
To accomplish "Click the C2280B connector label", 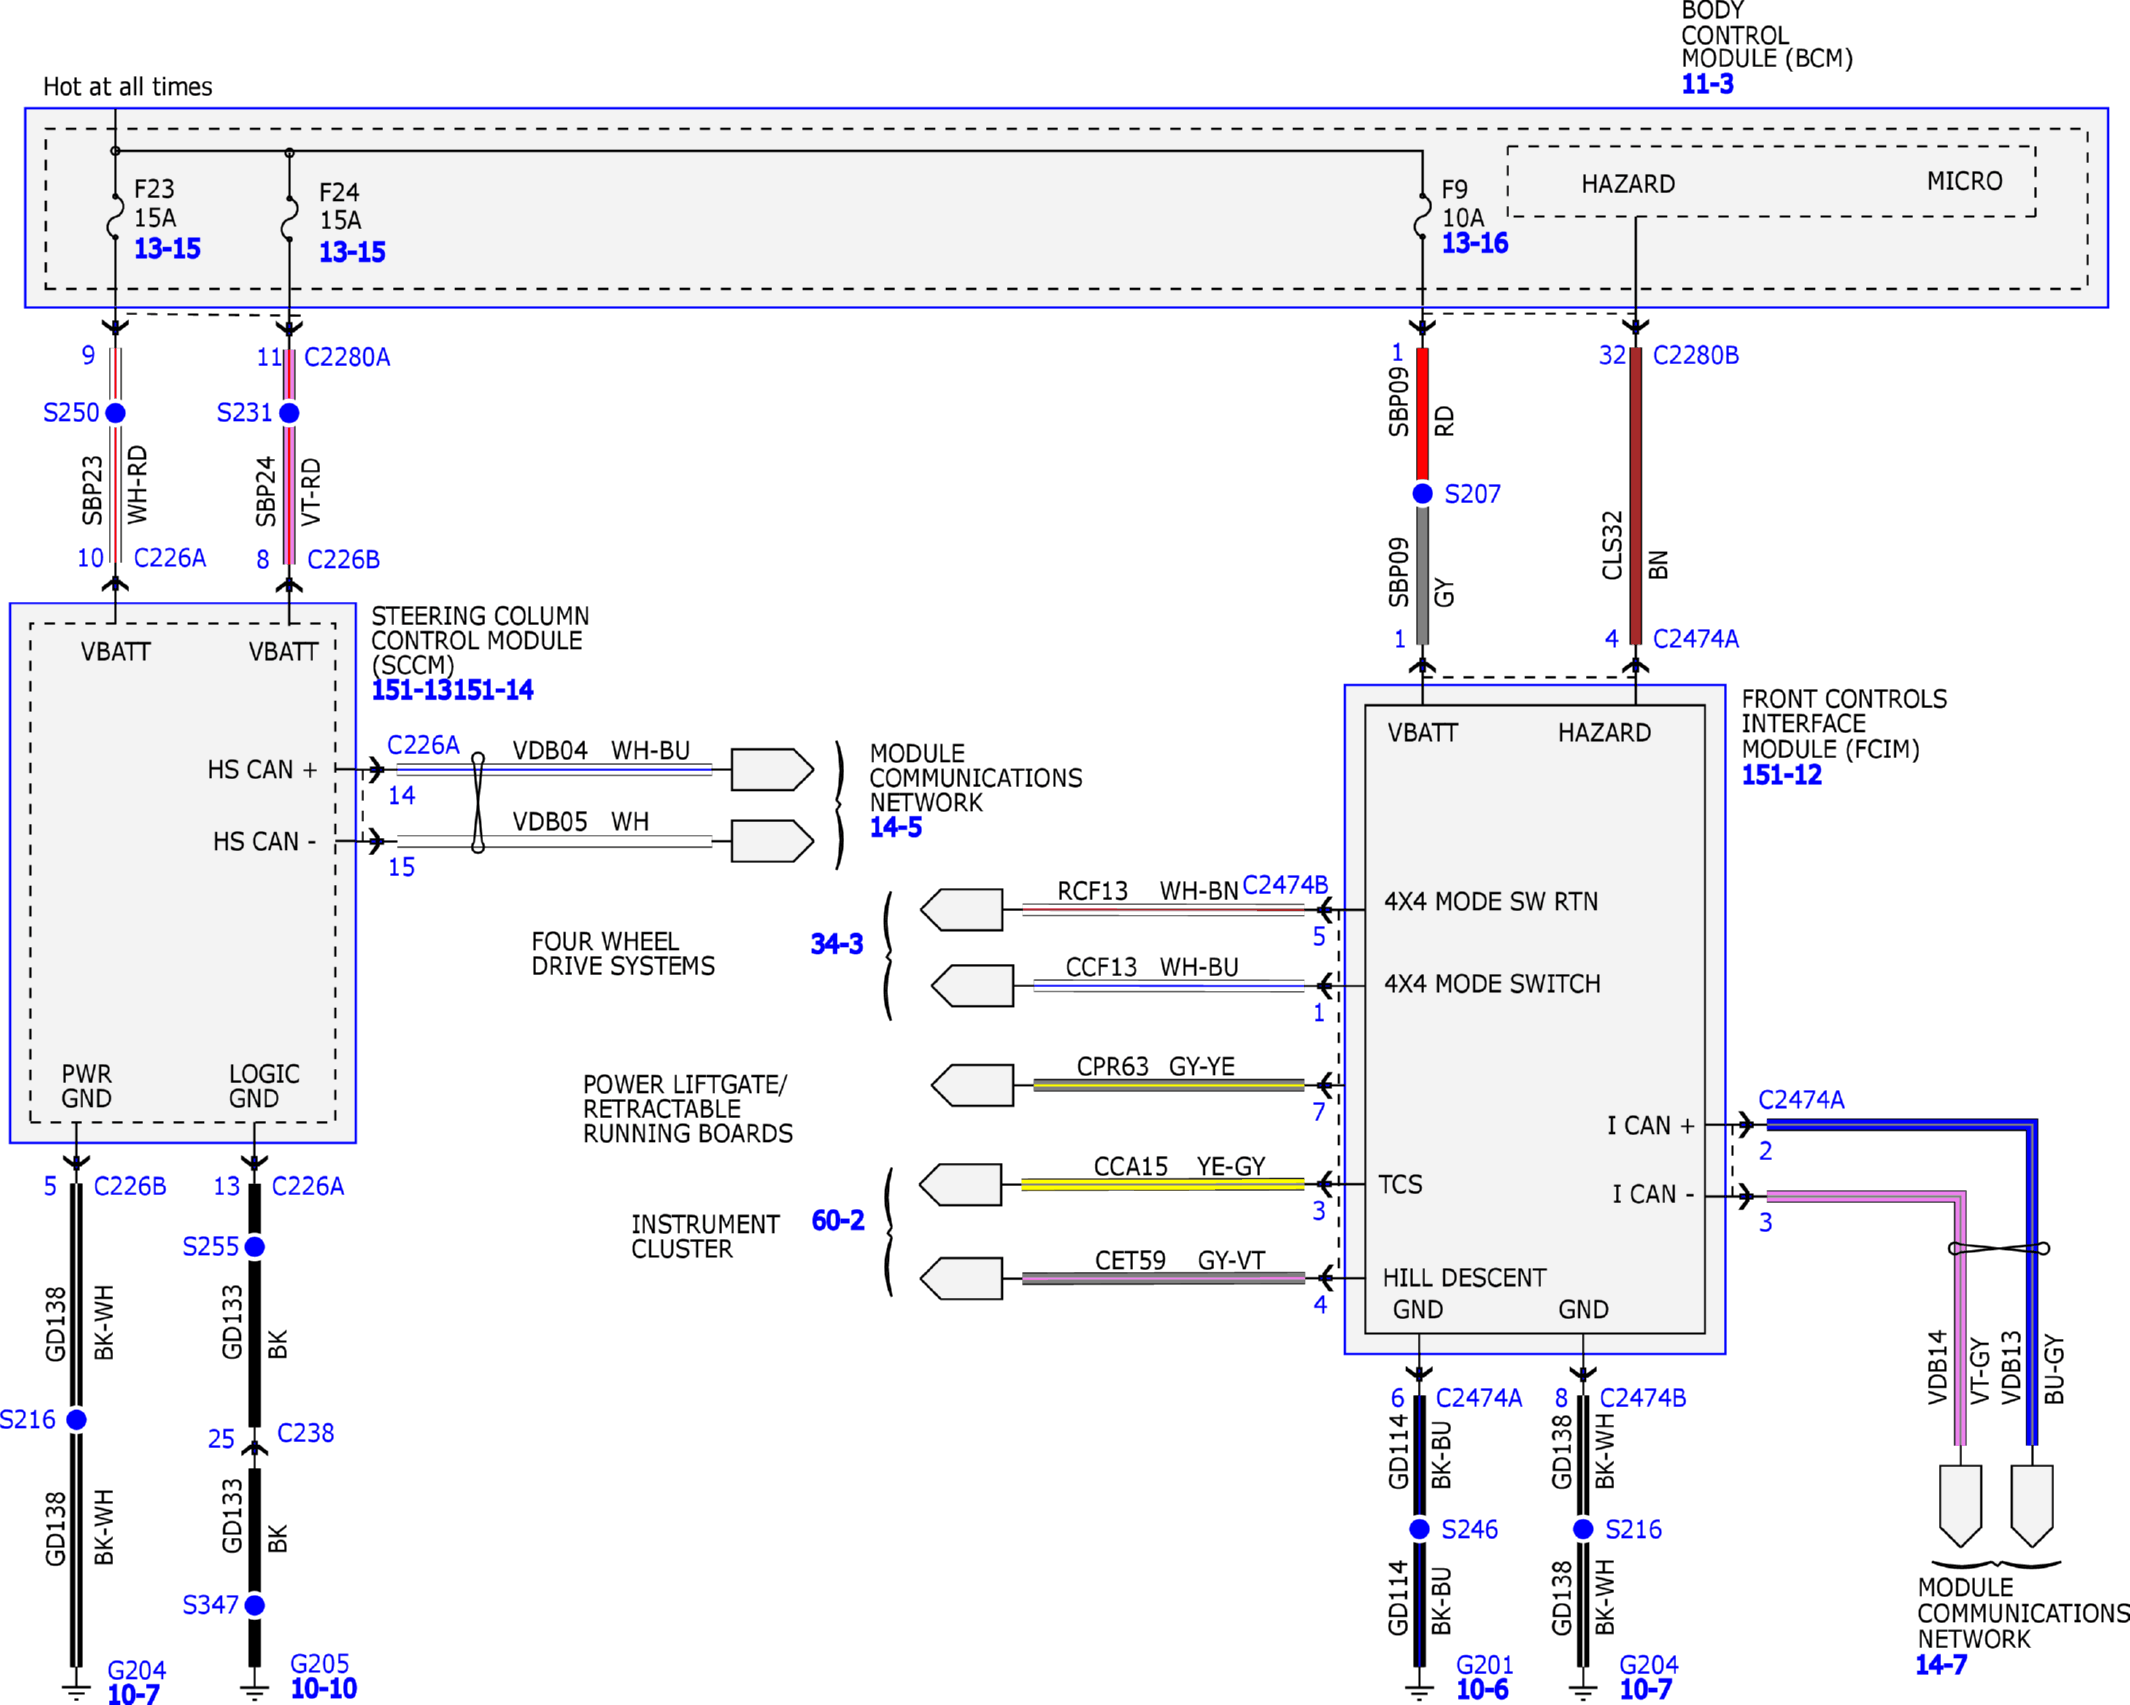I will point(1695,356).
